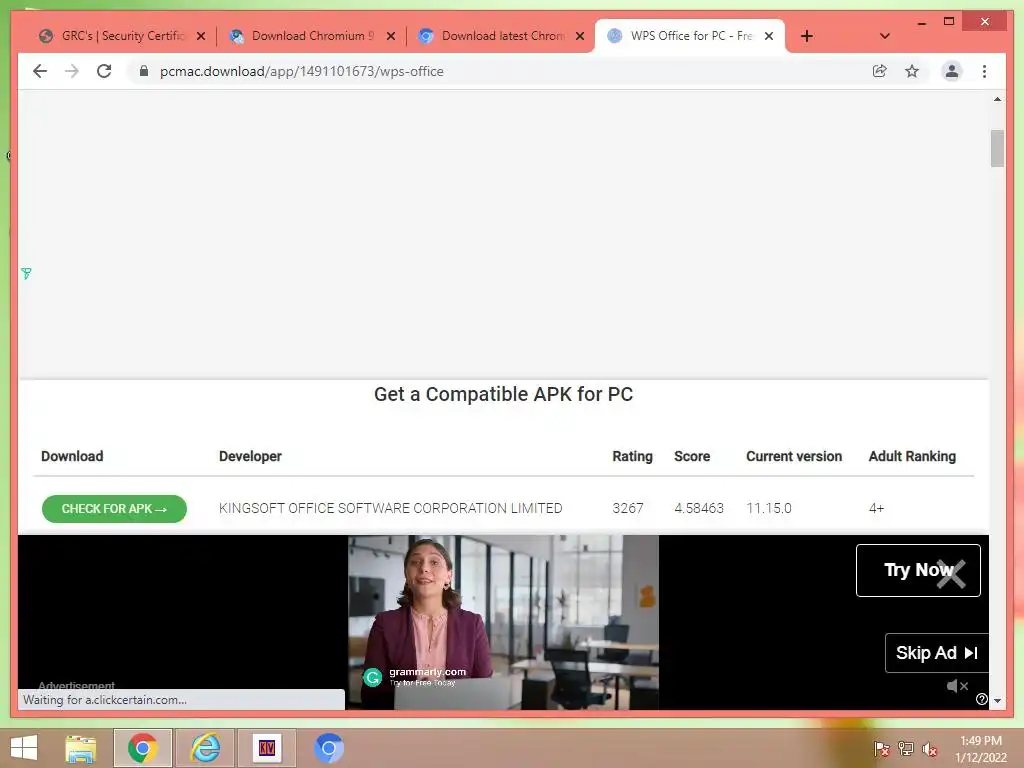Image resolution: width=1024 pixels, height=768 pixels.
Task: Open the Windows Start button
Action: pos(24,748)
